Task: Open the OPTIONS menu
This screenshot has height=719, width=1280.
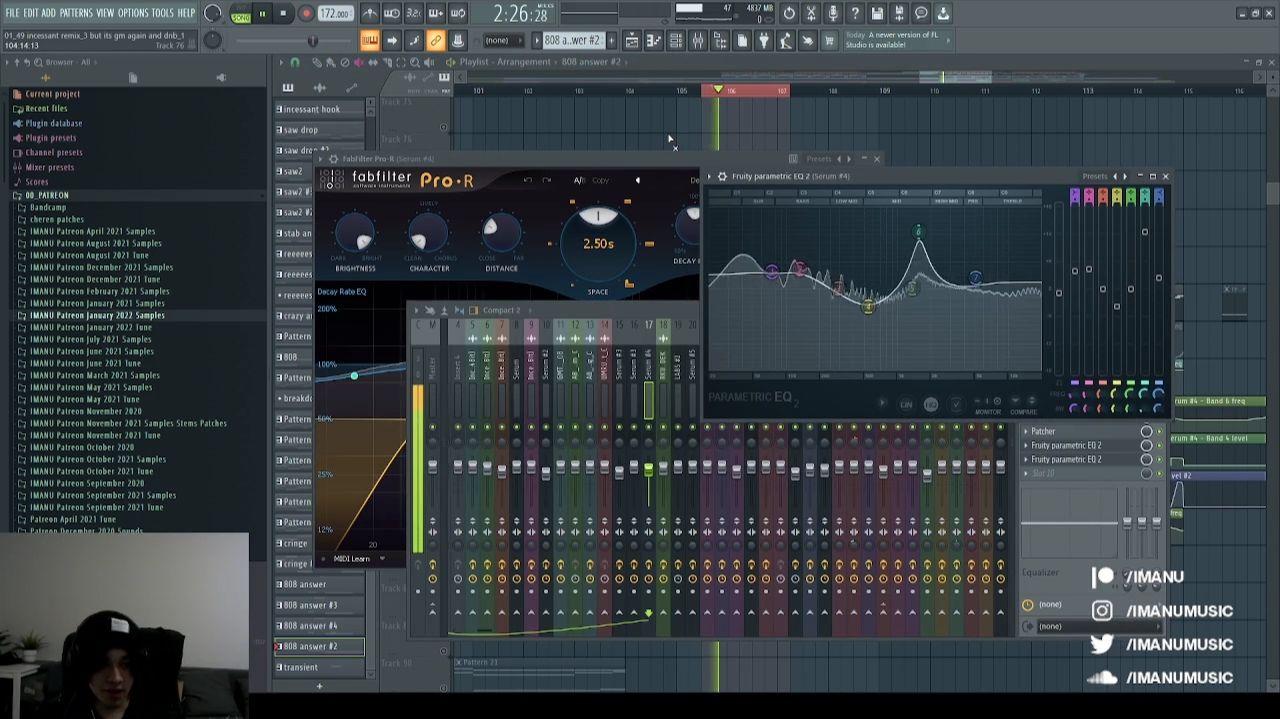Action: [133, 13]
